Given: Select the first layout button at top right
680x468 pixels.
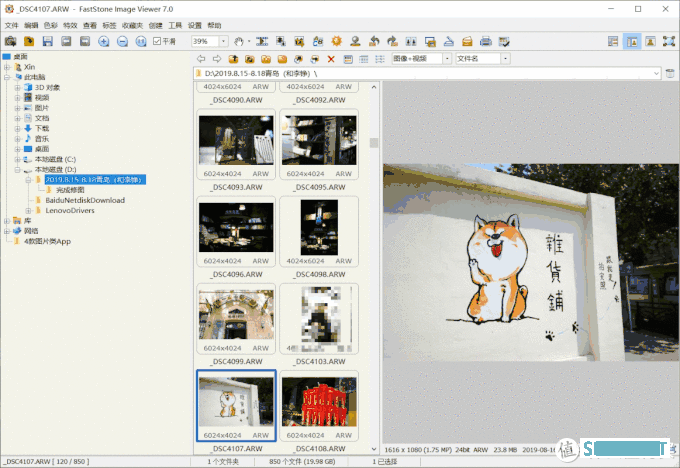Looking at the screenshot, I should tap(613, 41).
